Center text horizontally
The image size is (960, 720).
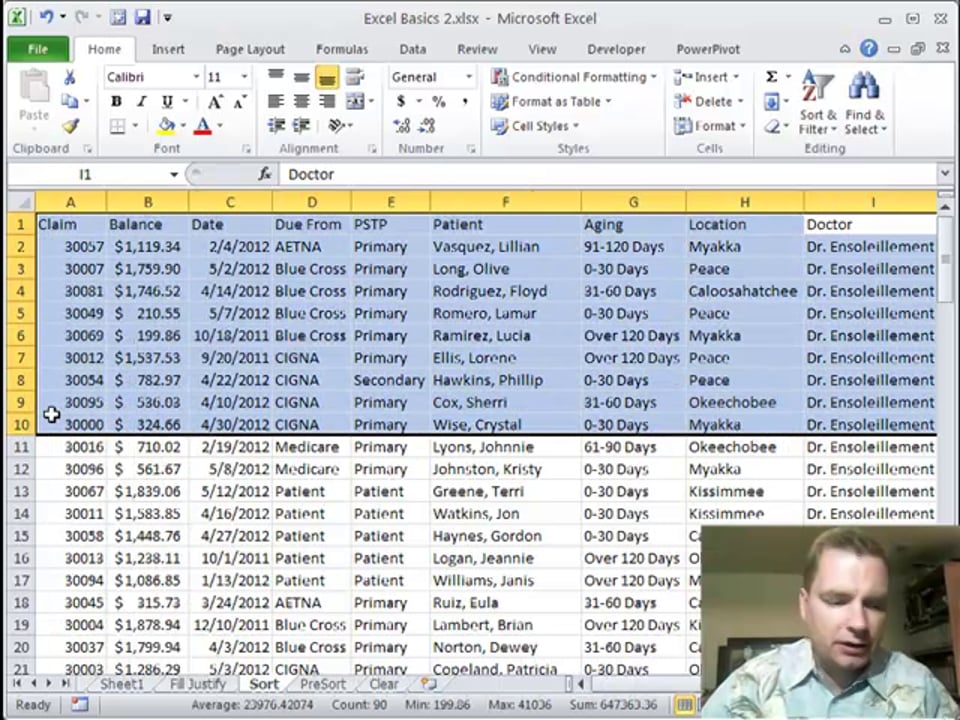tap(301, 102)
